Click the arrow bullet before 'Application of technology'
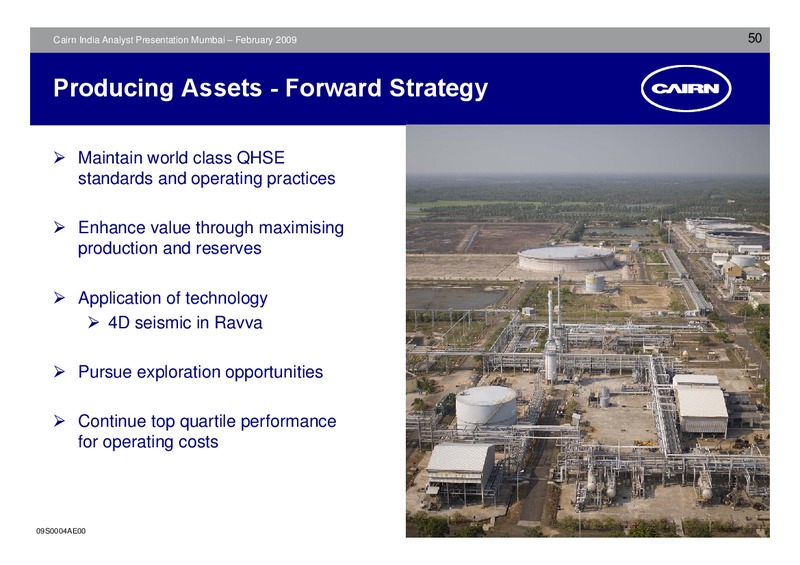The height and width of the screenshot is (565, 800). click(59, 298)
